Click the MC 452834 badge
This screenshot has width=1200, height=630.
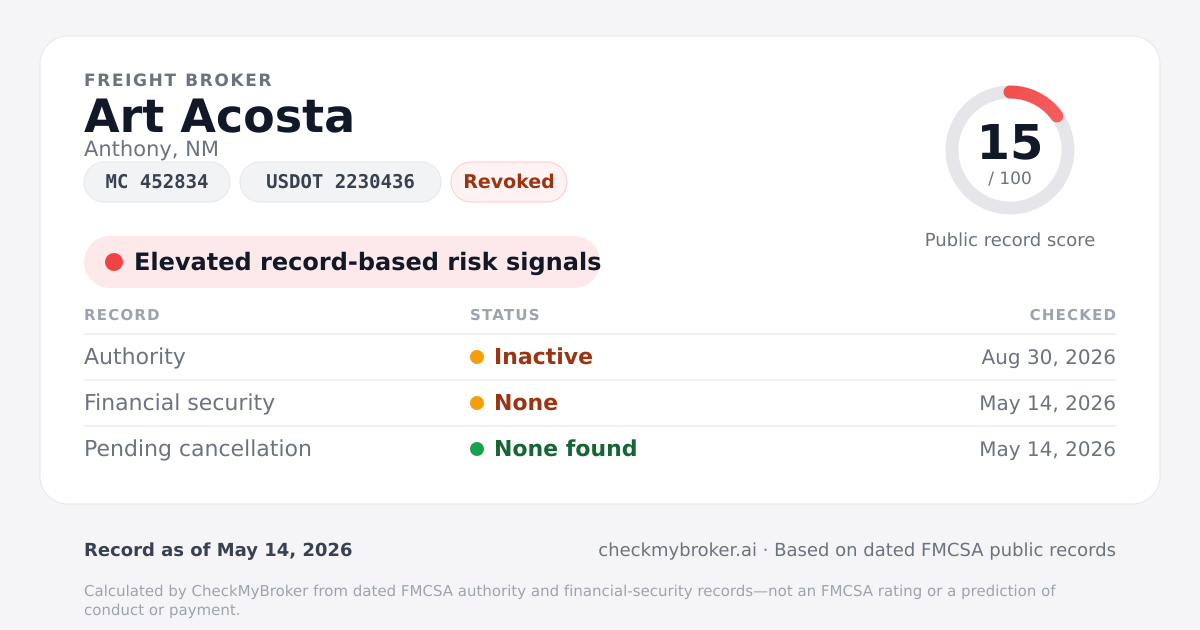pyautogui.click(x=157, y=182)
